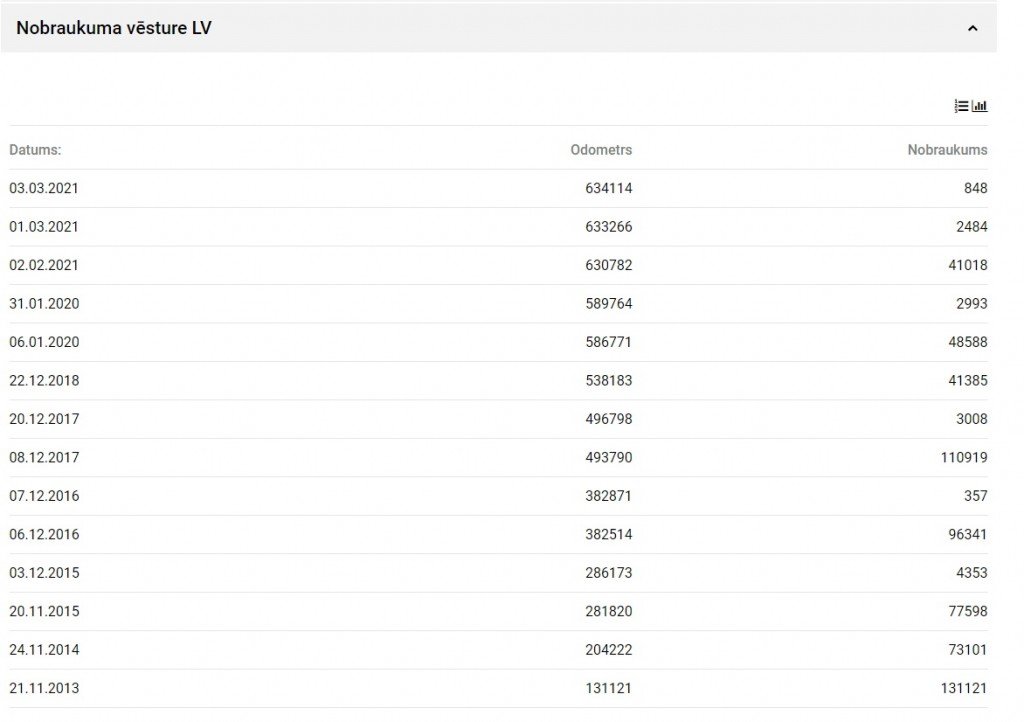1024x722 pixels.
Task: Click odometer value 382514
Action: 609,535
